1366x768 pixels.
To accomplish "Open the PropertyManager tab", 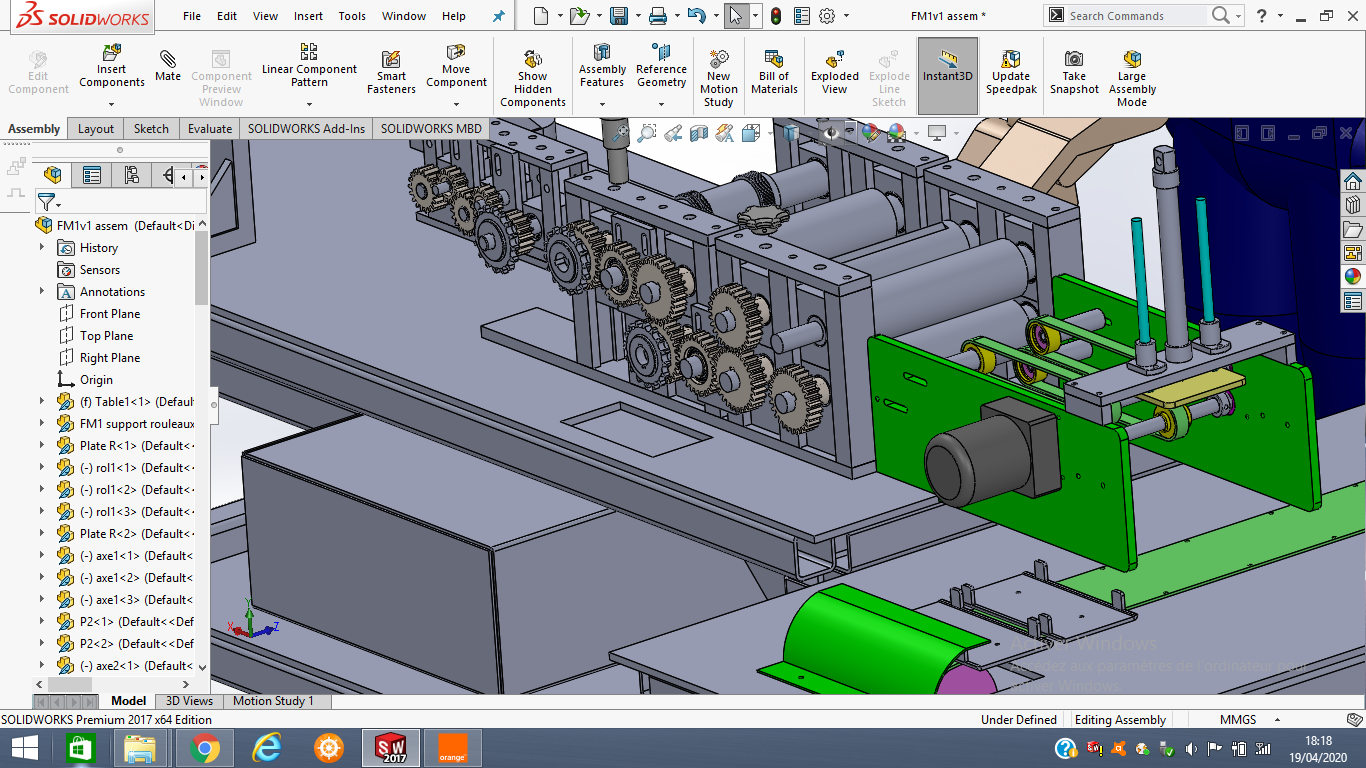I will point(92,175).
